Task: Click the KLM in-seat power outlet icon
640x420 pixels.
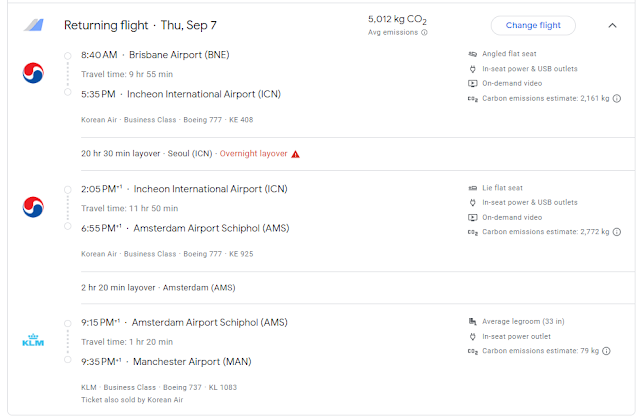Action: pyautogui.click(x=472, y=336)
